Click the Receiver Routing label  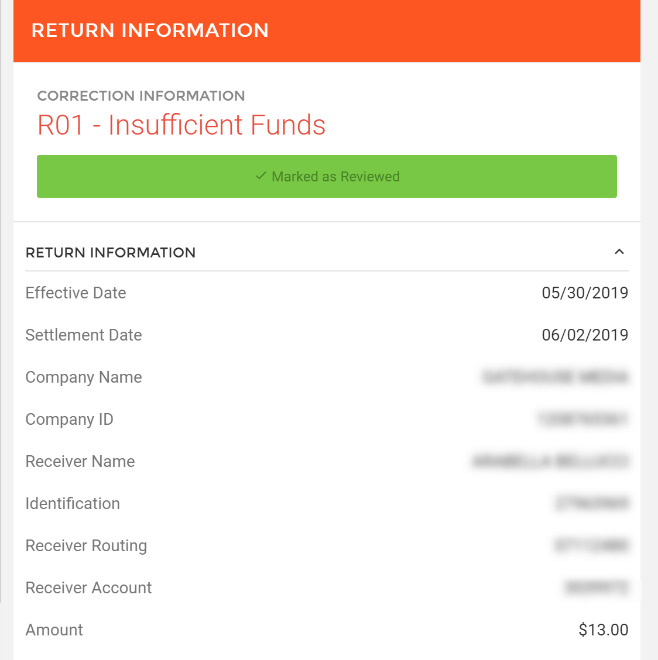click(x=86, y=545)
